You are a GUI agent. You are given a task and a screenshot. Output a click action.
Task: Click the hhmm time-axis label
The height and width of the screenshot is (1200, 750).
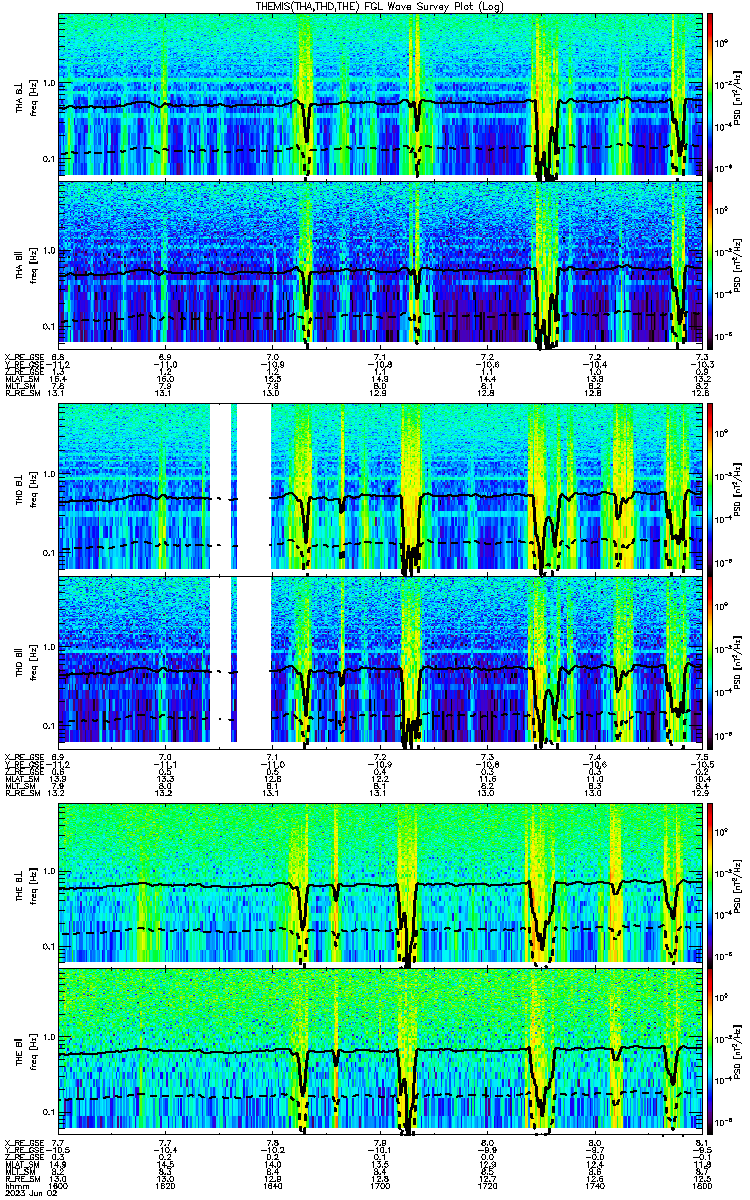pos(15,1187)
